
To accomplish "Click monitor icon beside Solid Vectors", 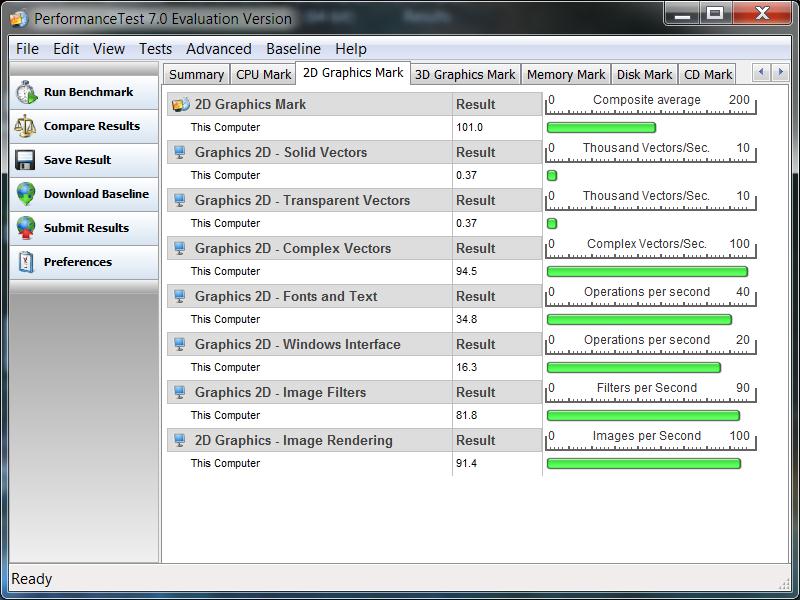I will 180,152.
